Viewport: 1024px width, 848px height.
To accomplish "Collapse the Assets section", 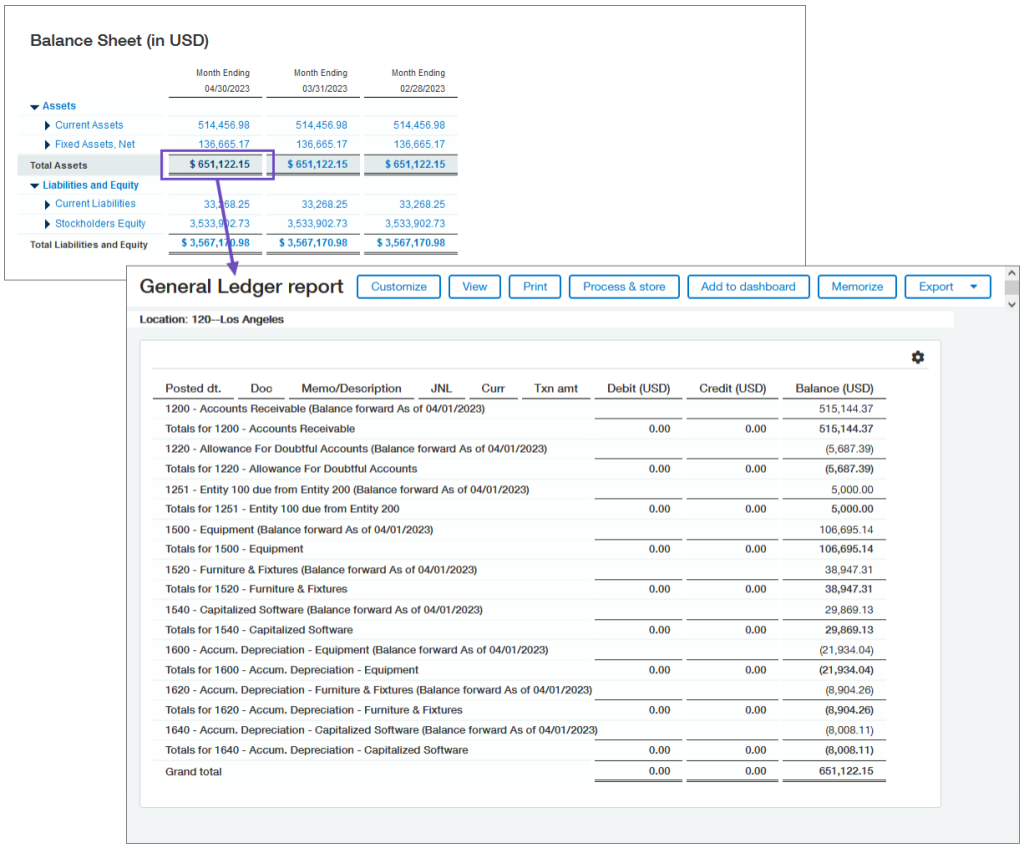I will click(35, 106).
